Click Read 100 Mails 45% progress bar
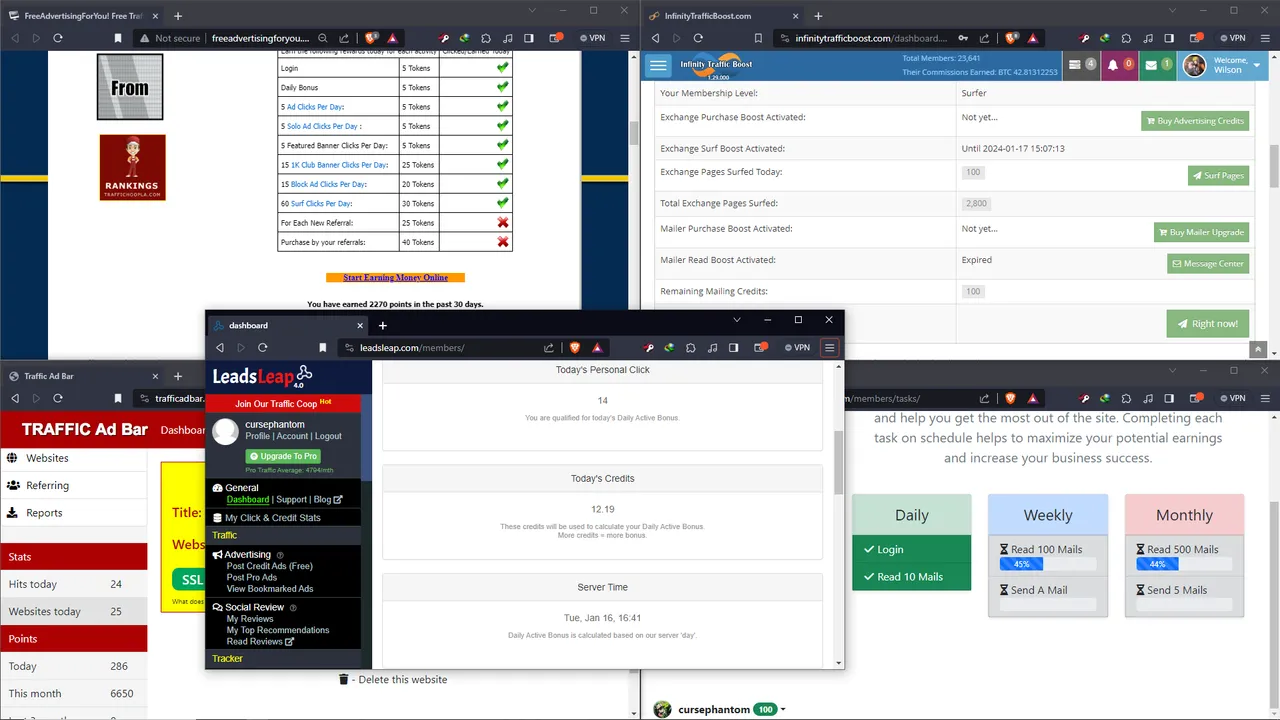Image resolution: width=1280 pixels, height=720 pixels. click(1048, 564)
